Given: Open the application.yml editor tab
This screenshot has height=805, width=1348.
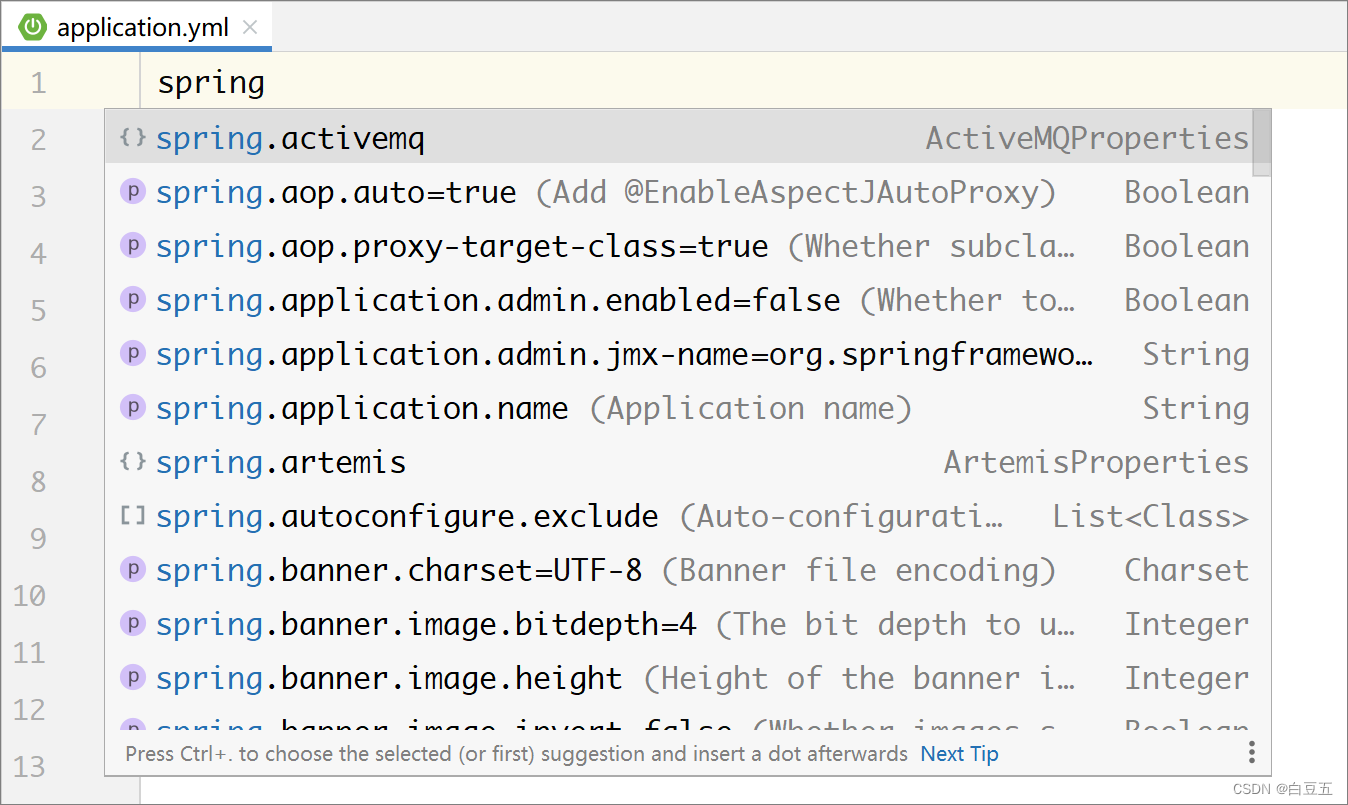Looking at the screenshot, I should [x=136, y=28].
